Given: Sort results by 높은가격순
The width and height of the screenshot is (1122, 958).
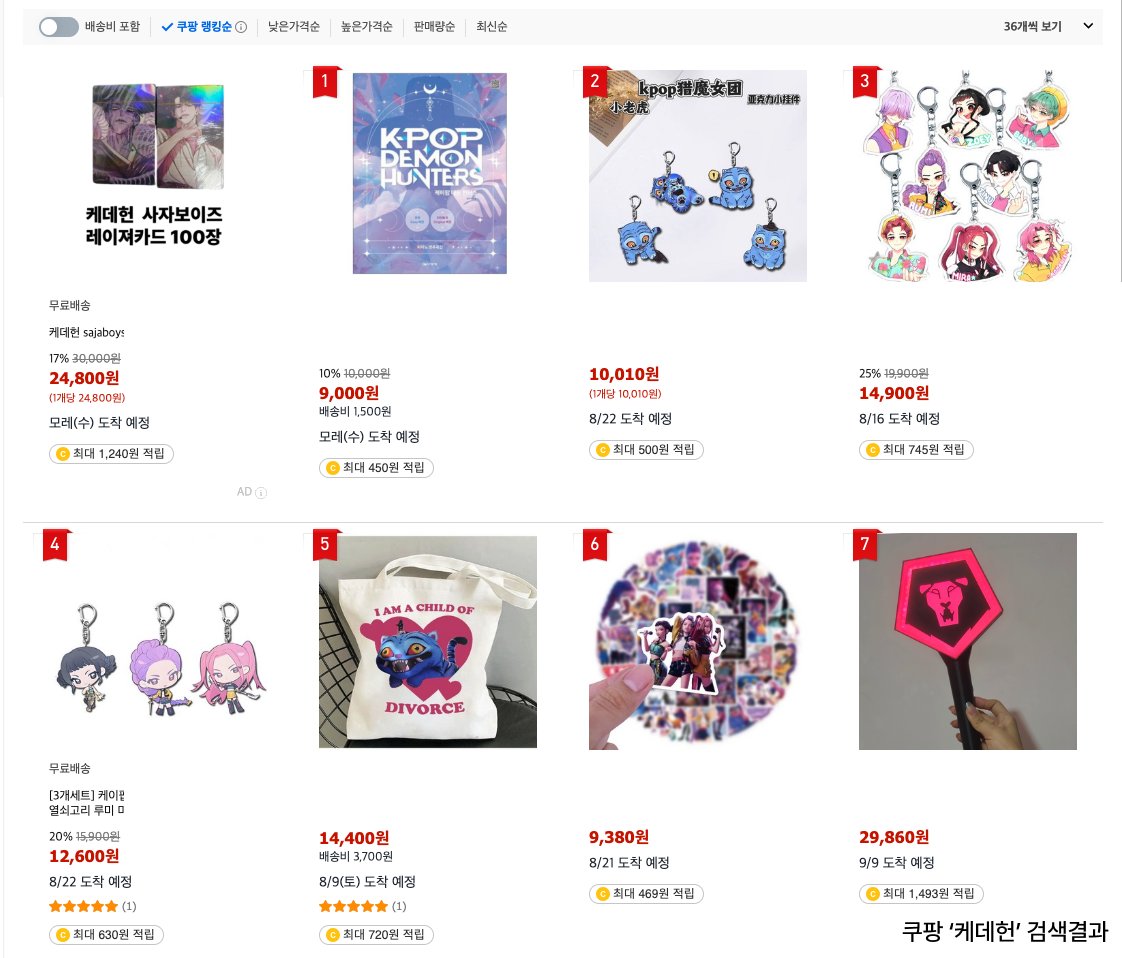Looking at the screenshot, I should (x=366, y=27).
